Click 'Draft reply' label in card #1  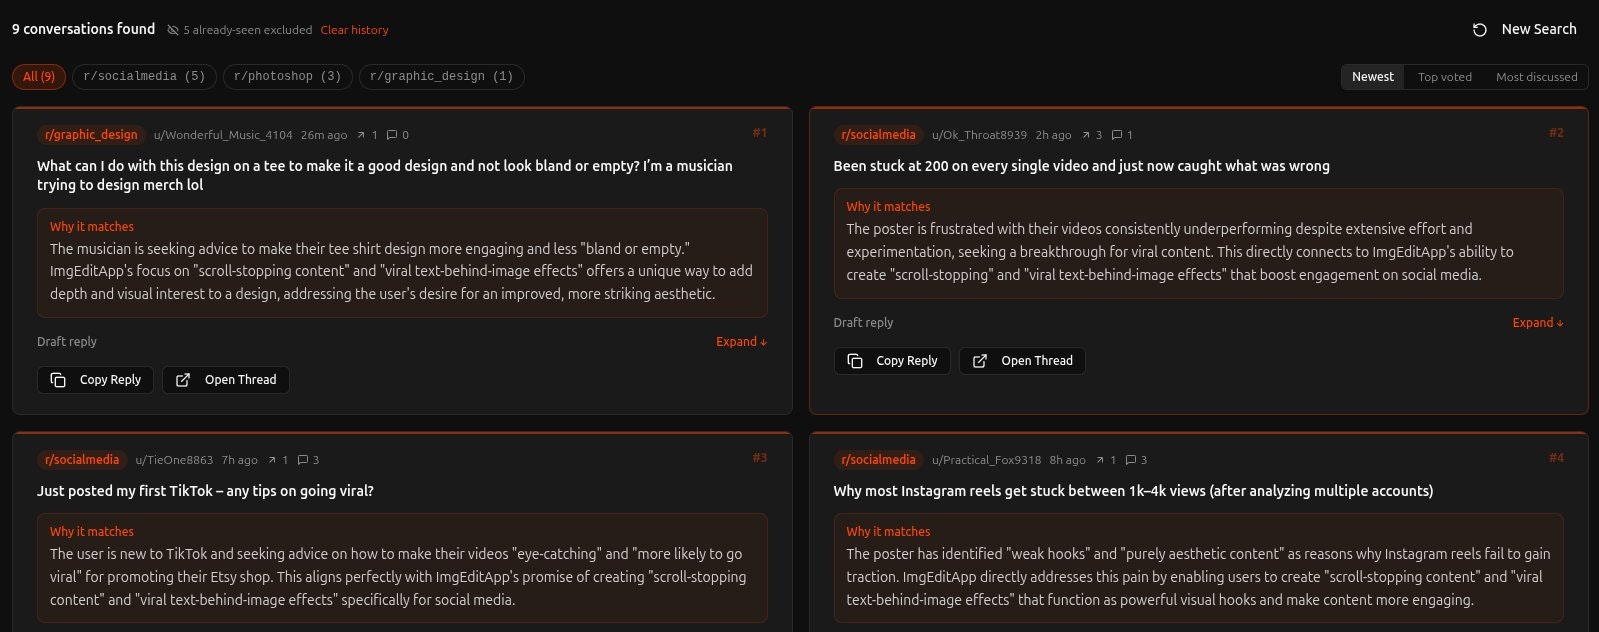(x=67, y=342)
